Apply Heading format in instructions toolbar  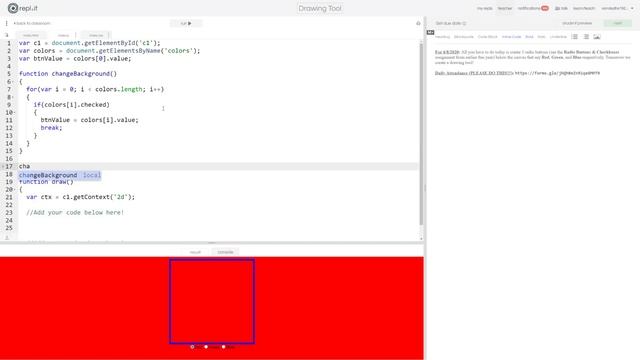[x=442, y=37]
